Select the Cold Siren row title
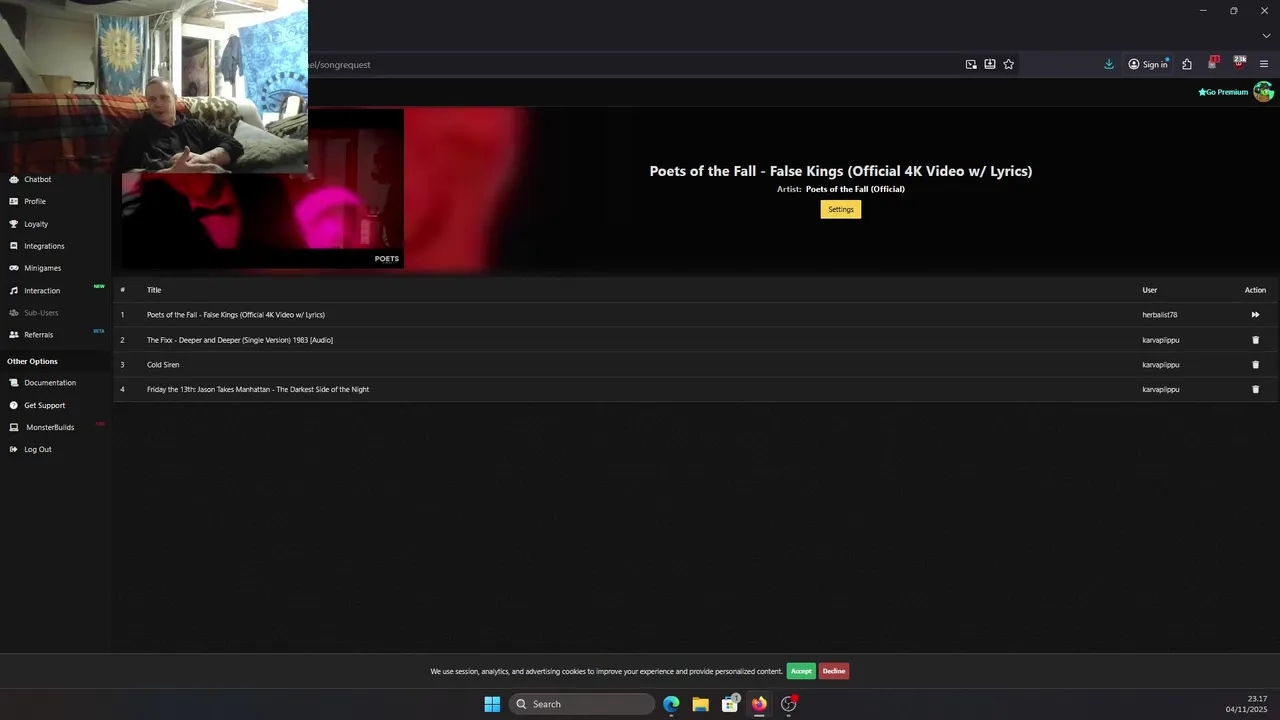This screenshot has width=1280, height=720. (163, 365)
